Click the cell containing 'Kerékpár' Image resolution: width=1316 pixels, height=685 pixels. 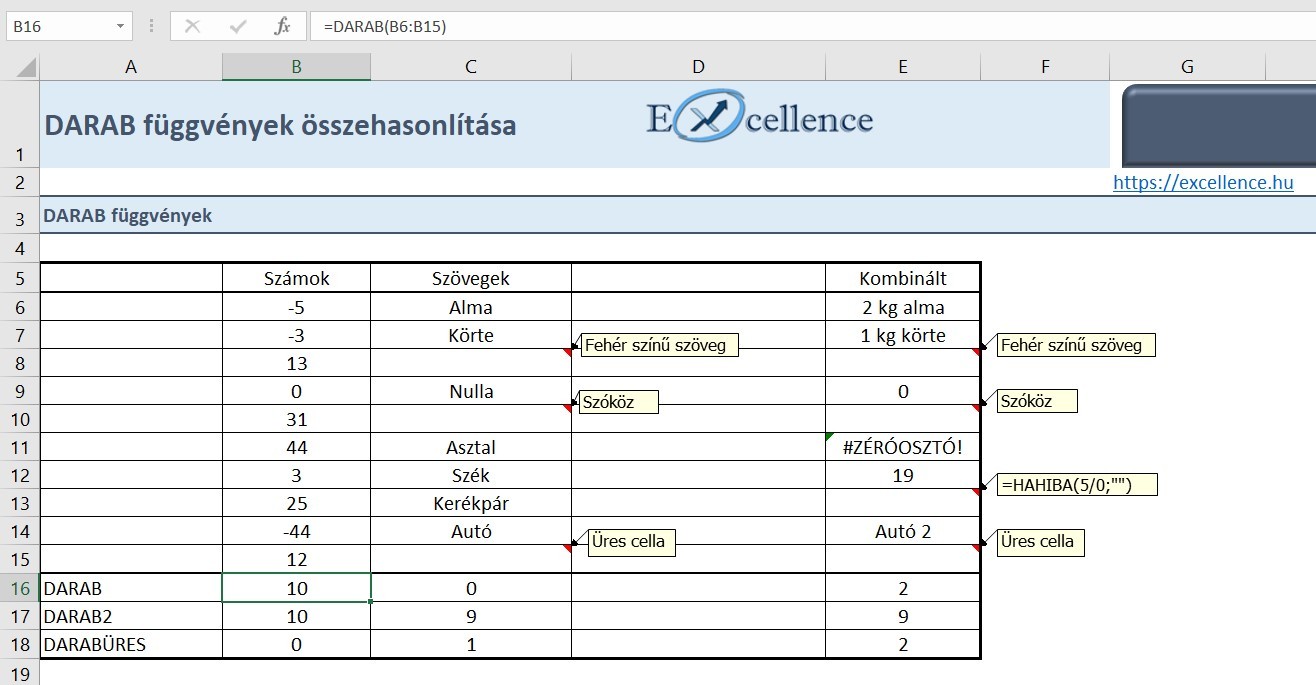[471, 503]
